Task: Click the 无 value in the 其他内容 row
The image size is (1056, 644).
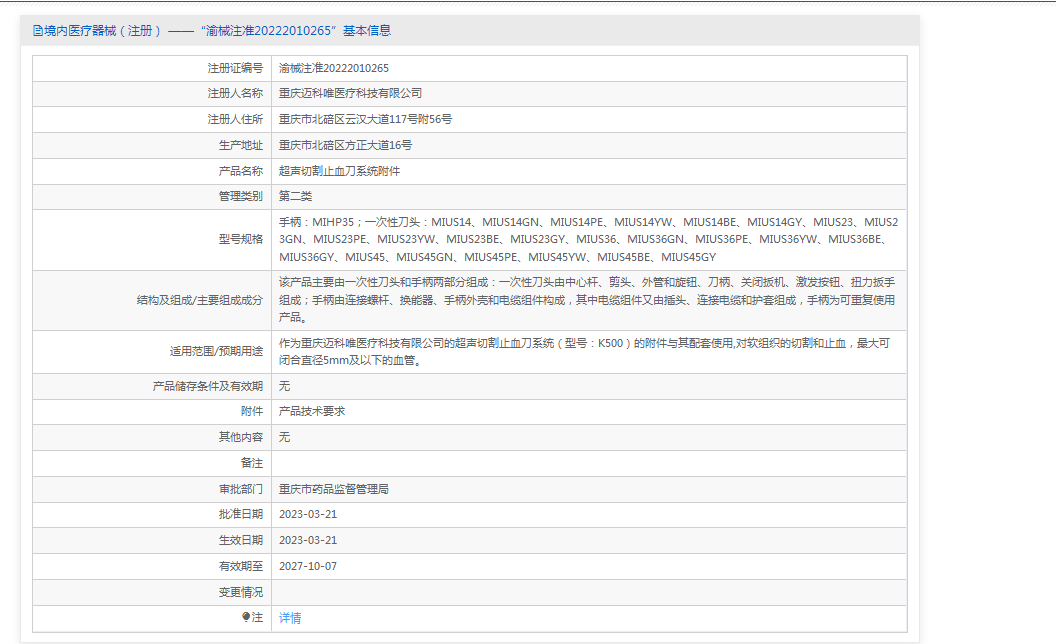Action: point(285,437)
